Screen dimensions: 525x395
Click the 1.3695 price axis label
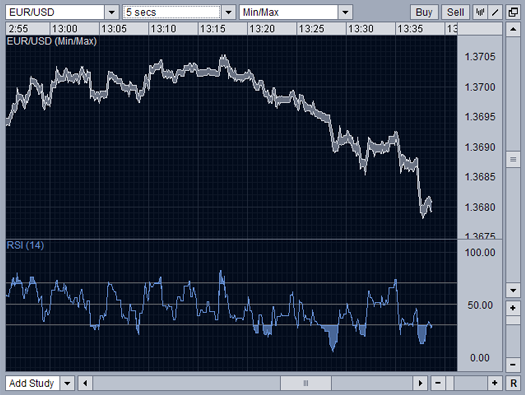point(480,117)
